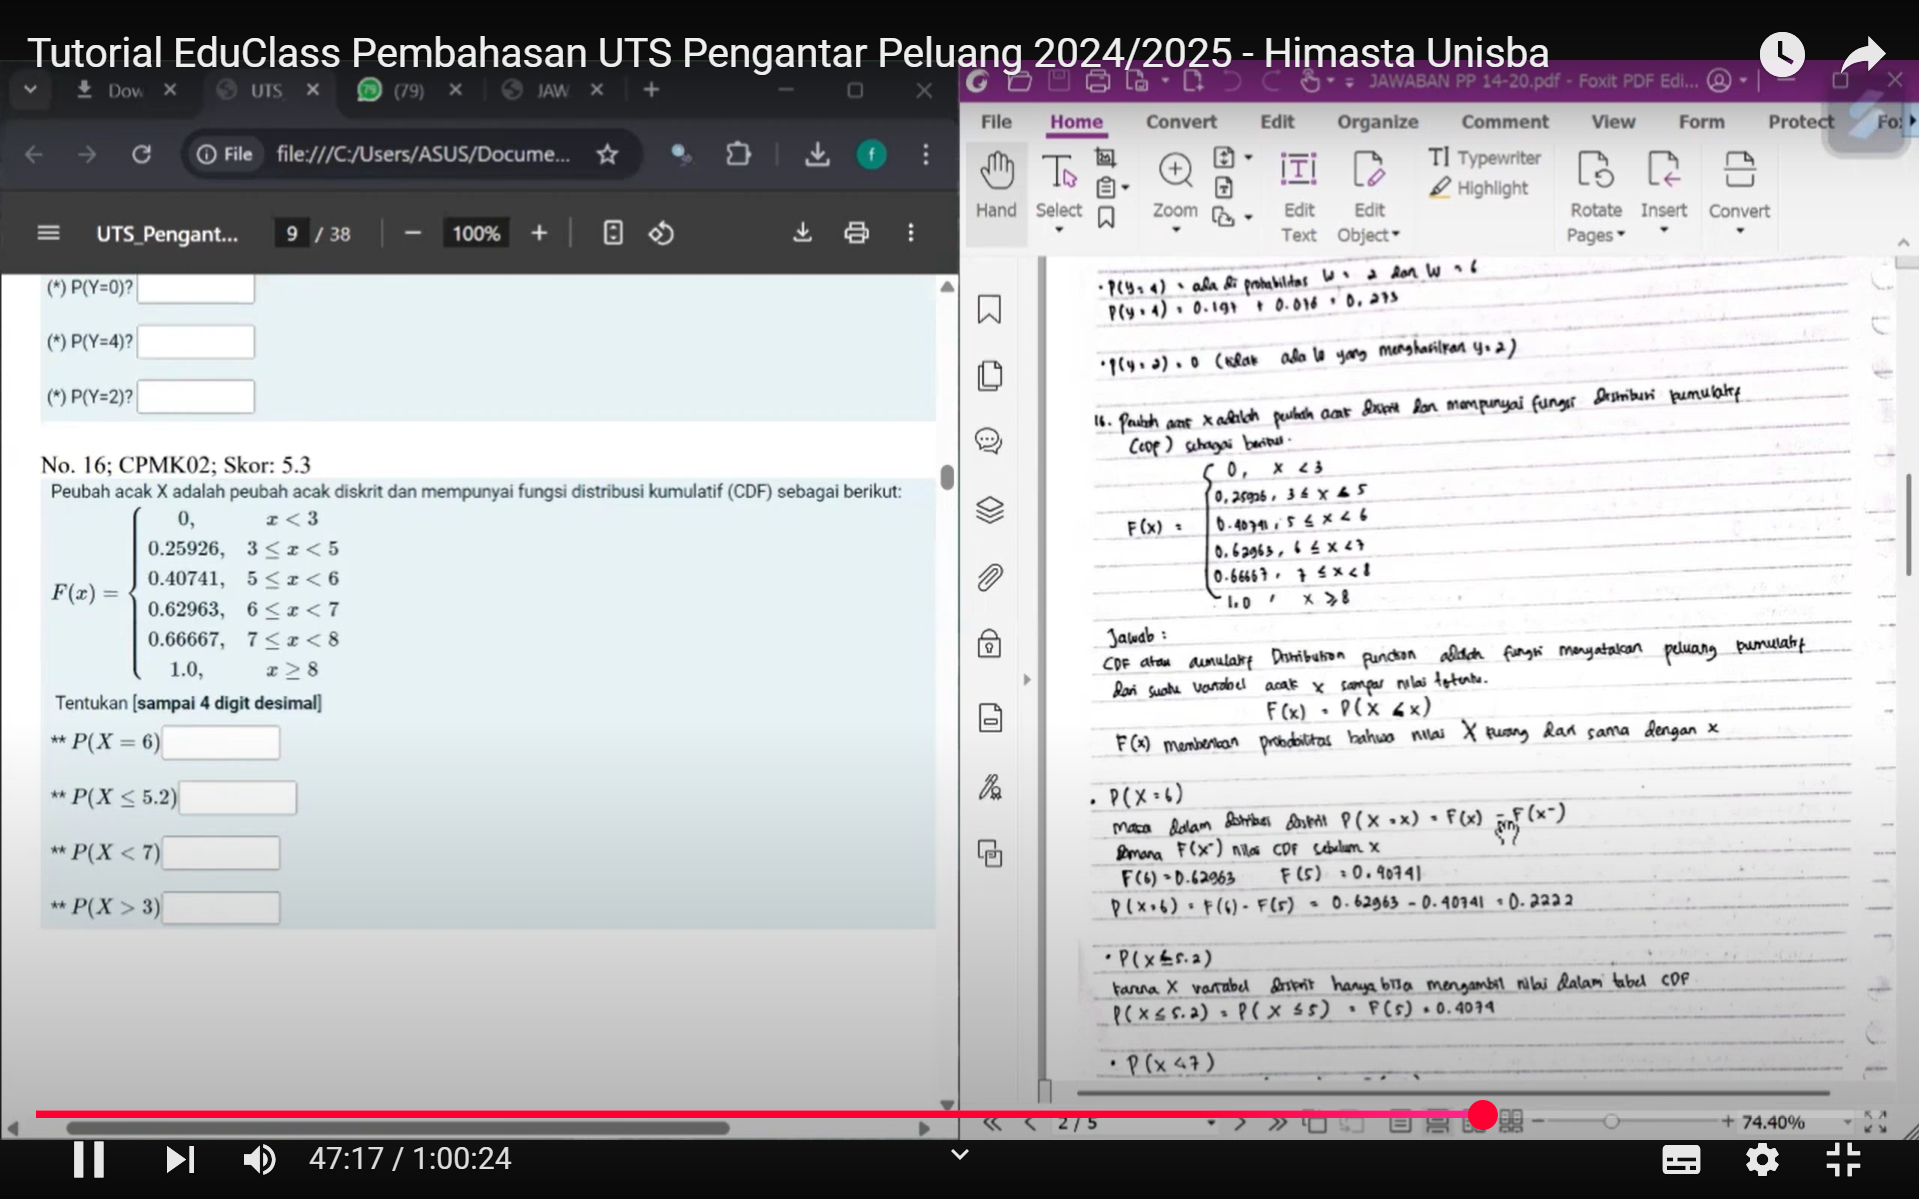Switch to the Comment ribbon tab

click(1505, 122)
